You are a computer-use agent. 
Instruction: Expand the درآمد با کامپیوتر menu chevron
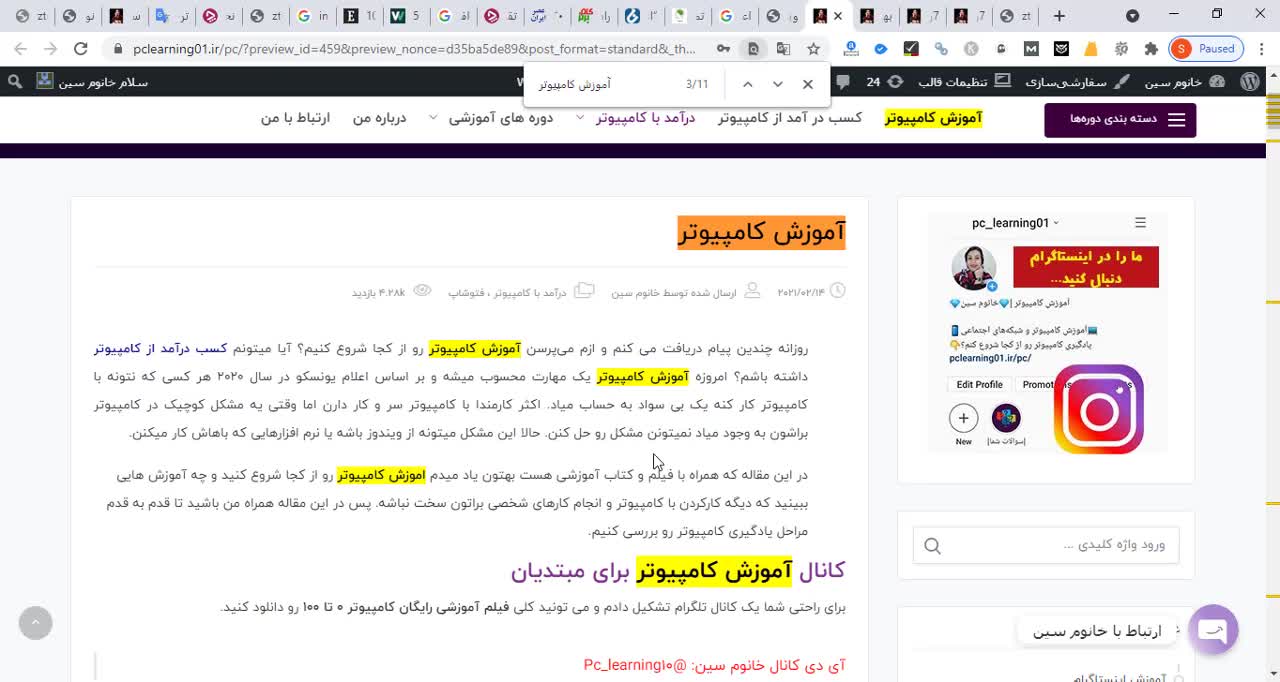[x=579, y=117]
